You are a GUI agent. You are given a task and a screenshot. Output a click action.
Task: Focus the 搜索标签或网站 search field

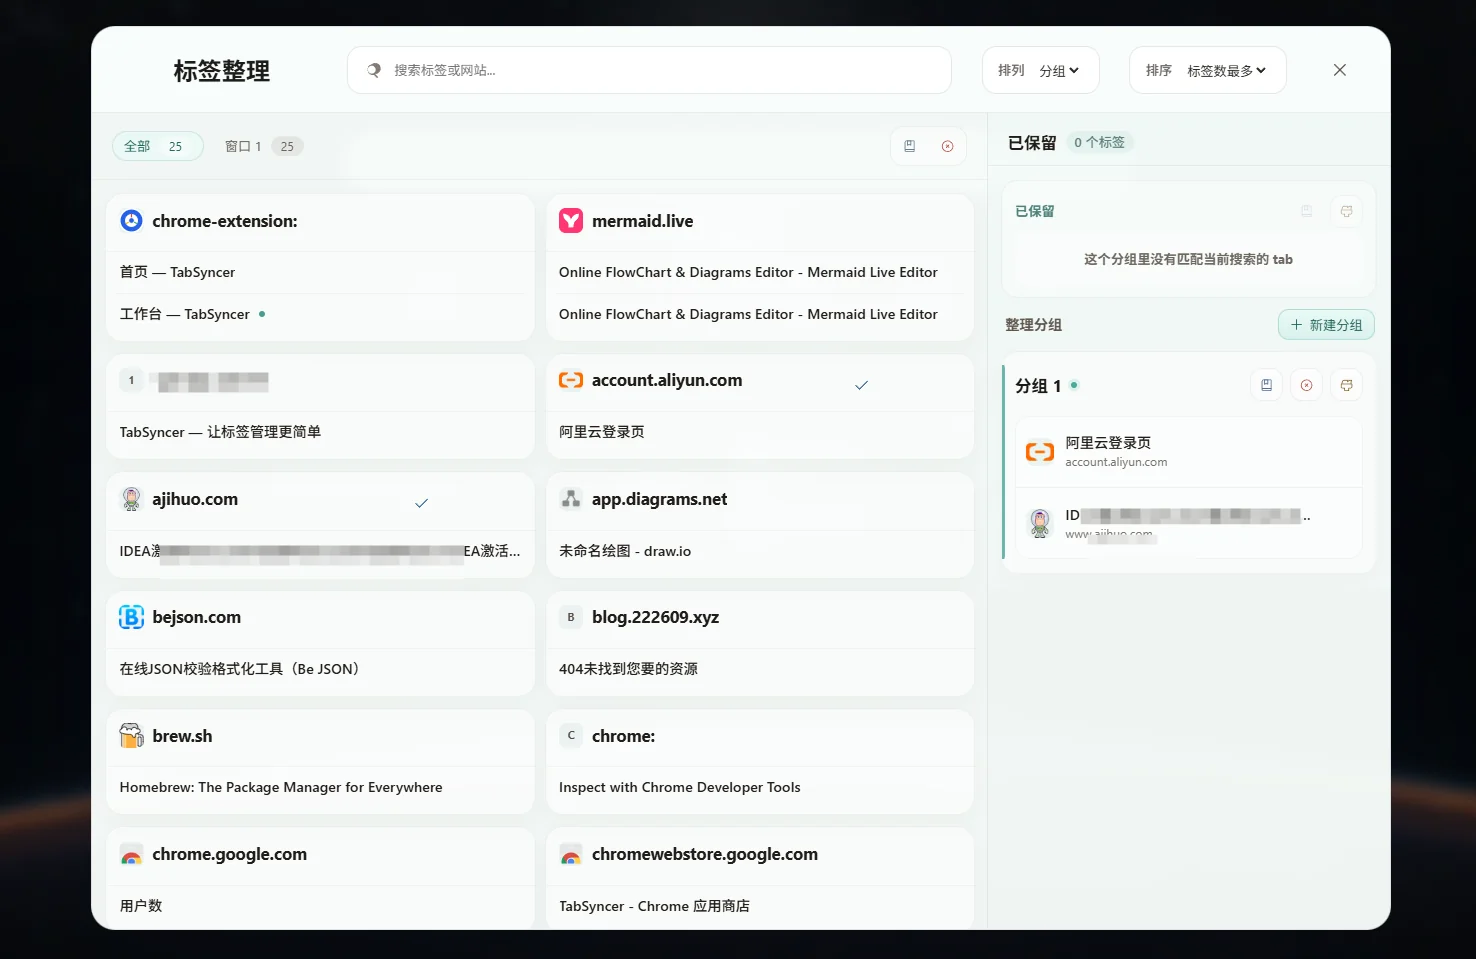pos(649,70)
